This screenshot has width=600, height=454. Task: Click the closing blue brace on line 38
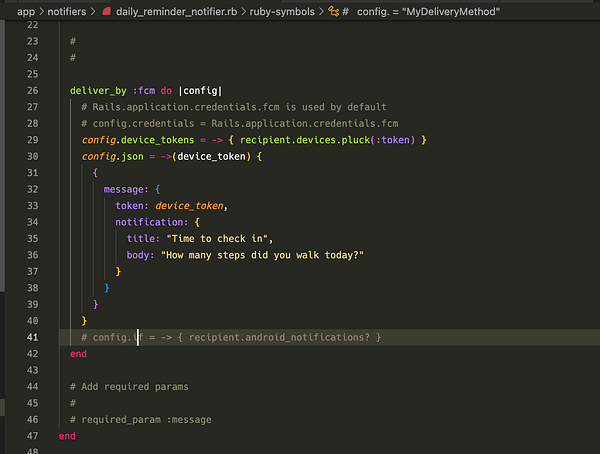107,288
